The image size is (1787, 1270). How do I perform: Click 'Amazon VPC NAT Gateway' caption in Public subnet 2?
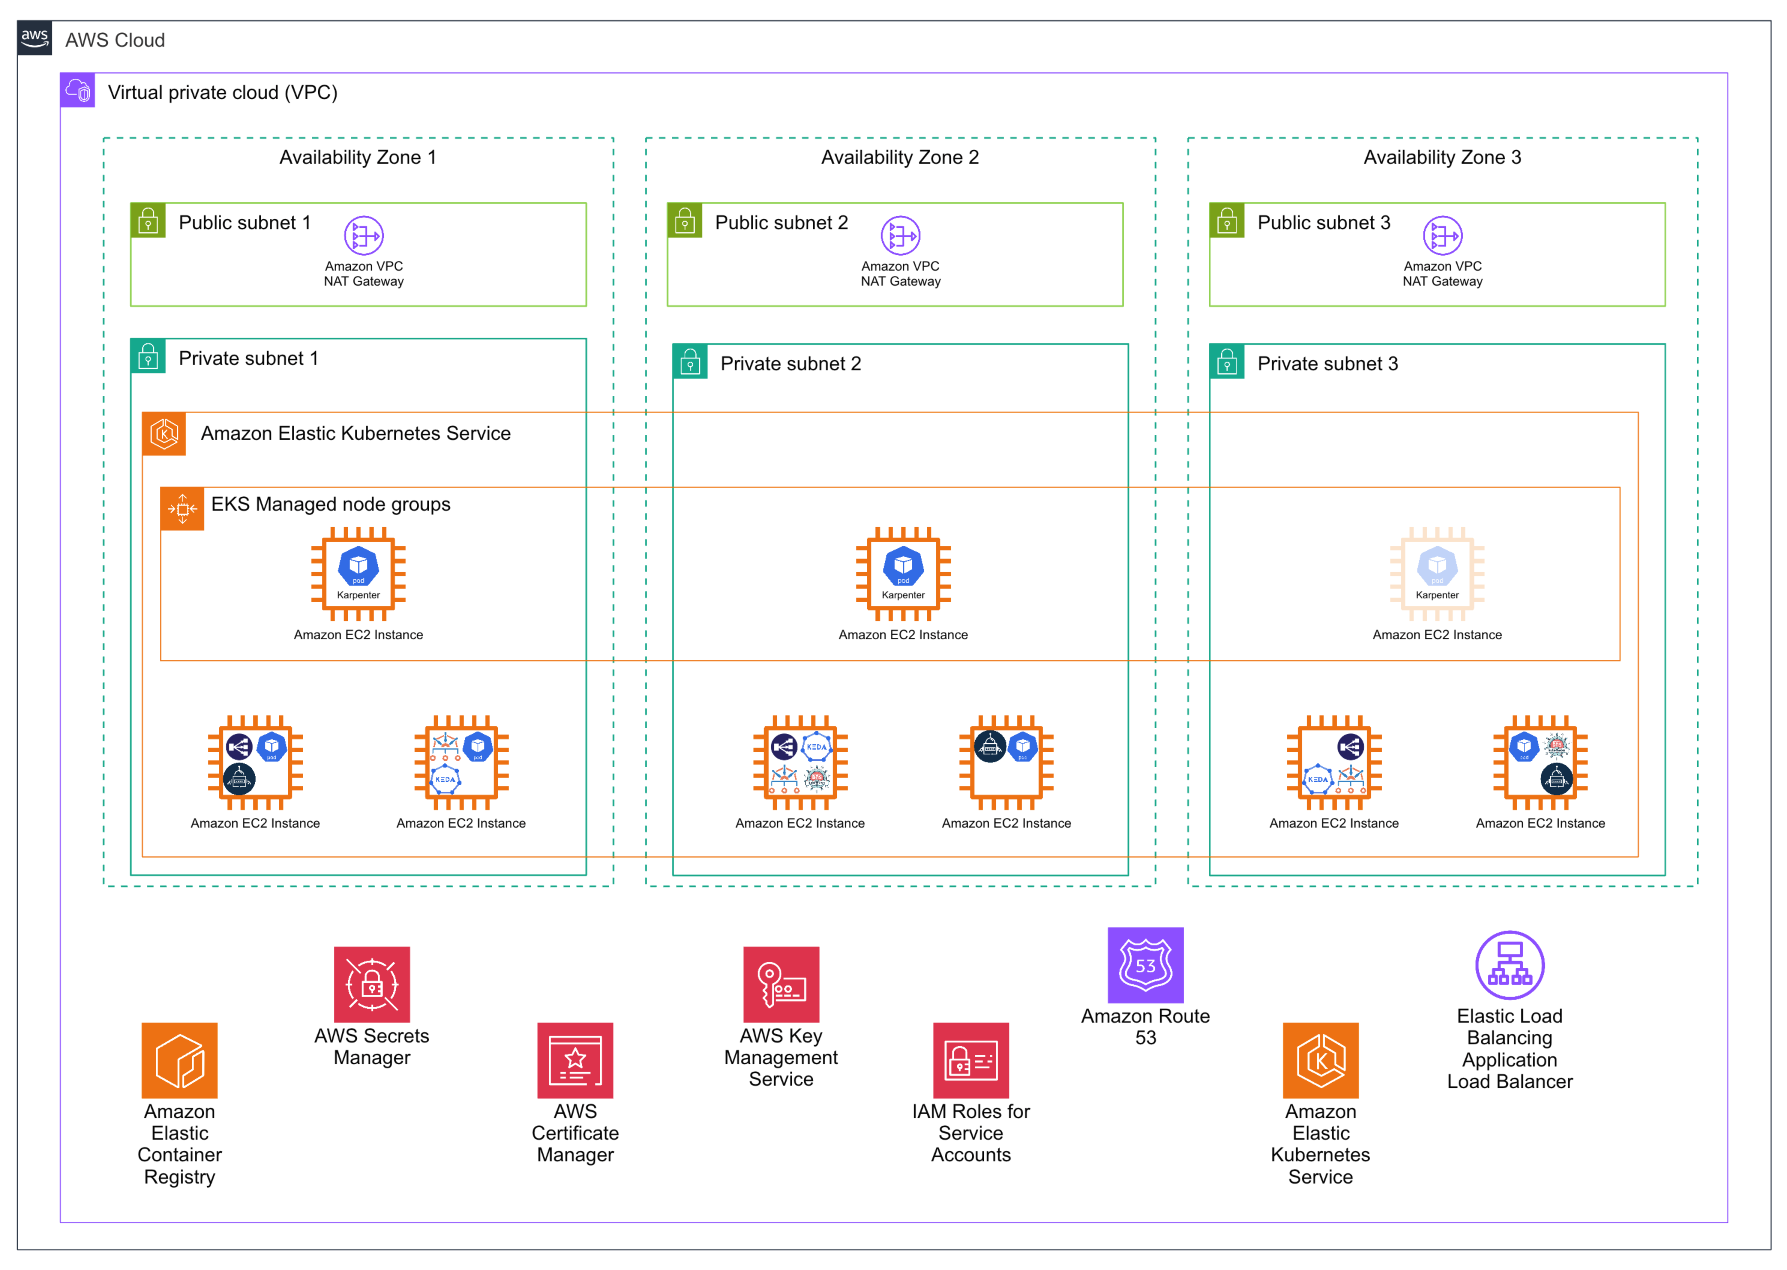point(901,274)
